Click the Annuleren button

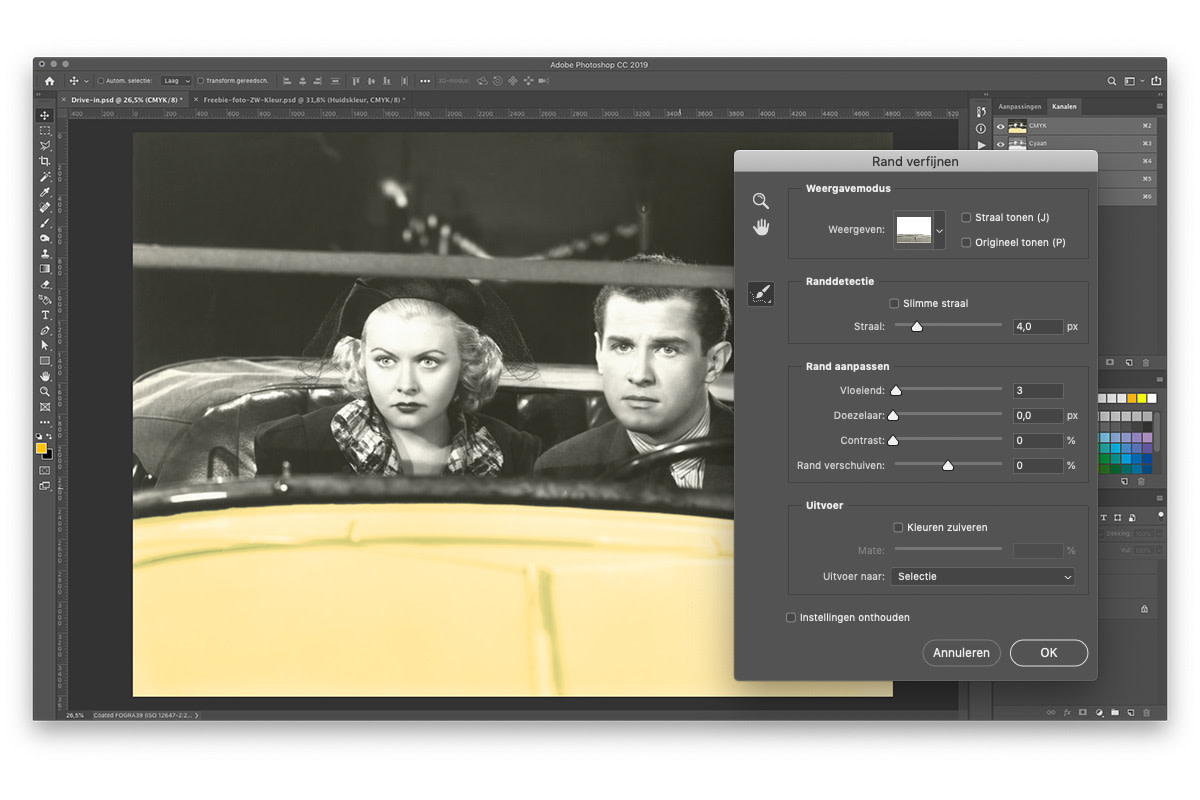(x=961, y=653)
